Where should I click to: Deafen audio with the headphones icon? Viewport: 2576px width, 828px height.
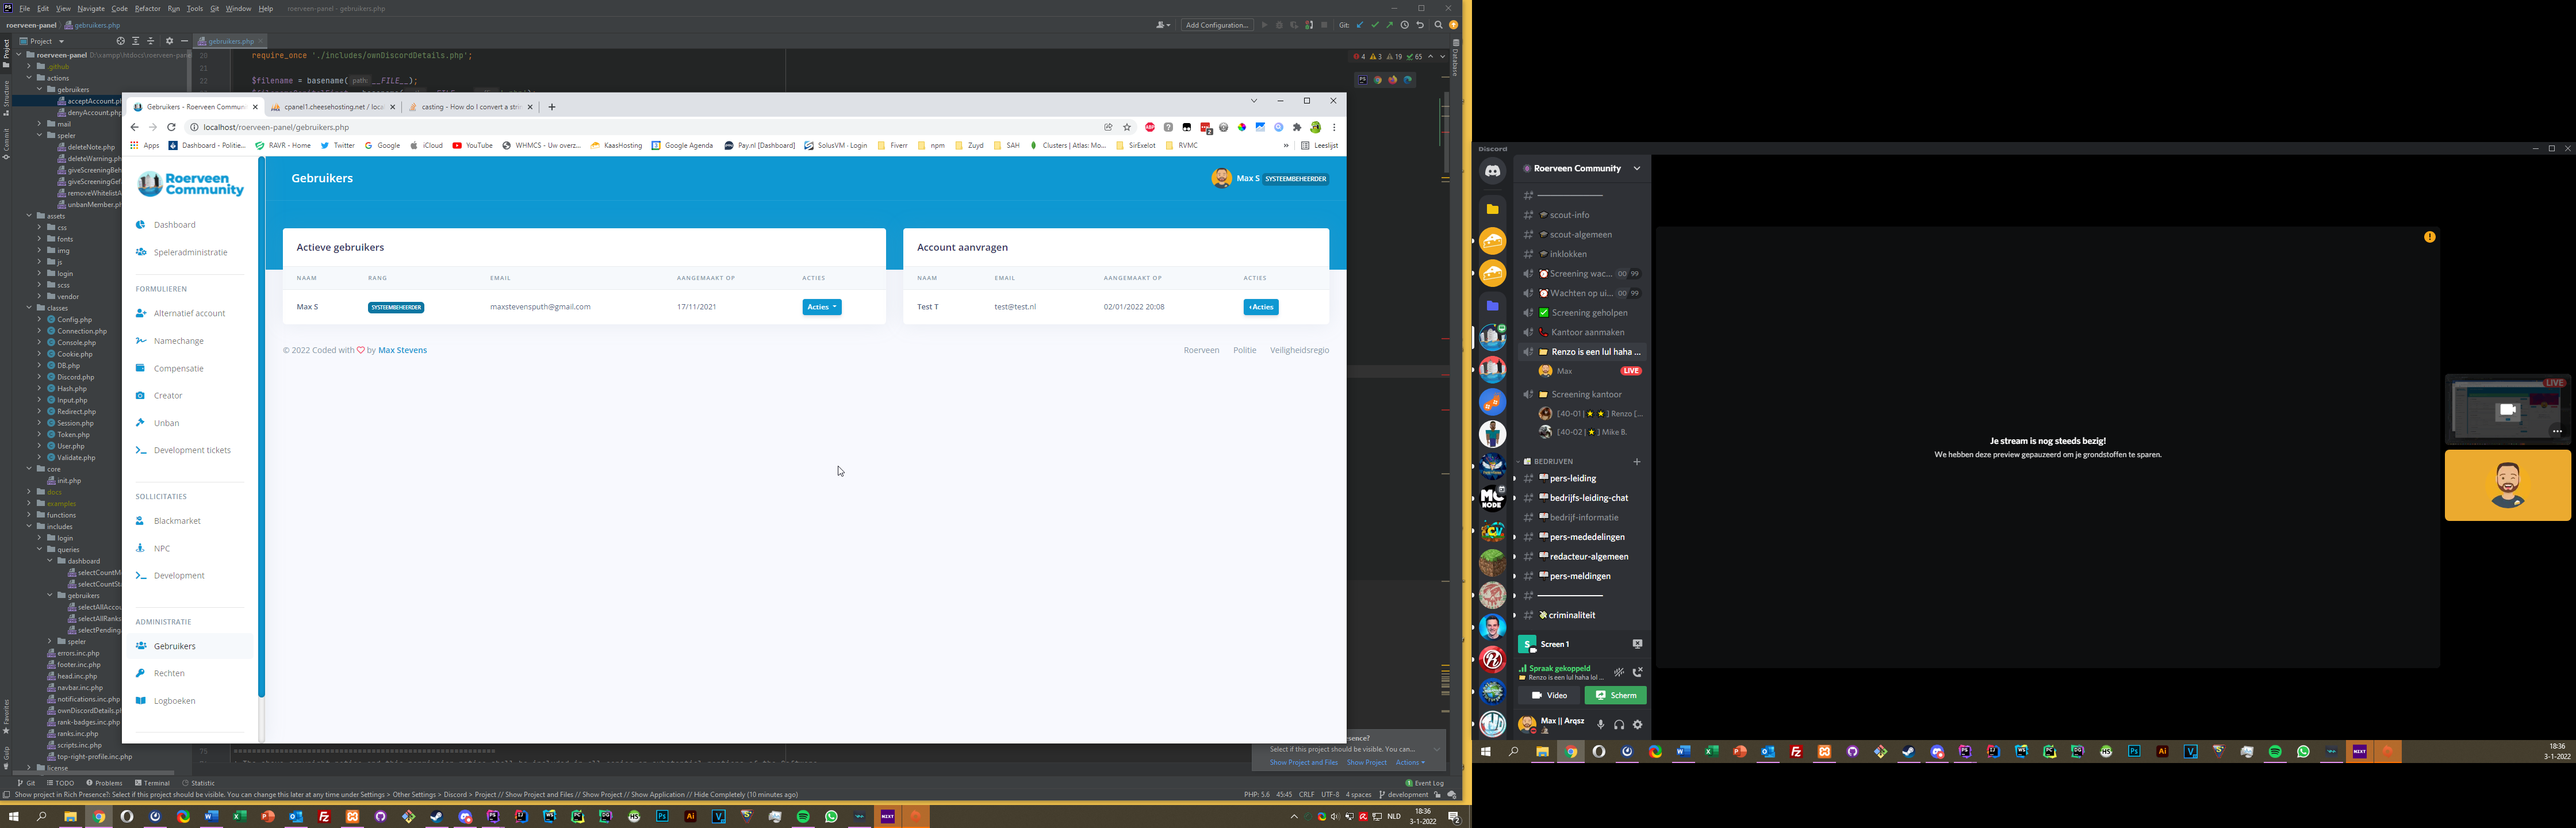pyautogui.click(x=1619, y=724)
